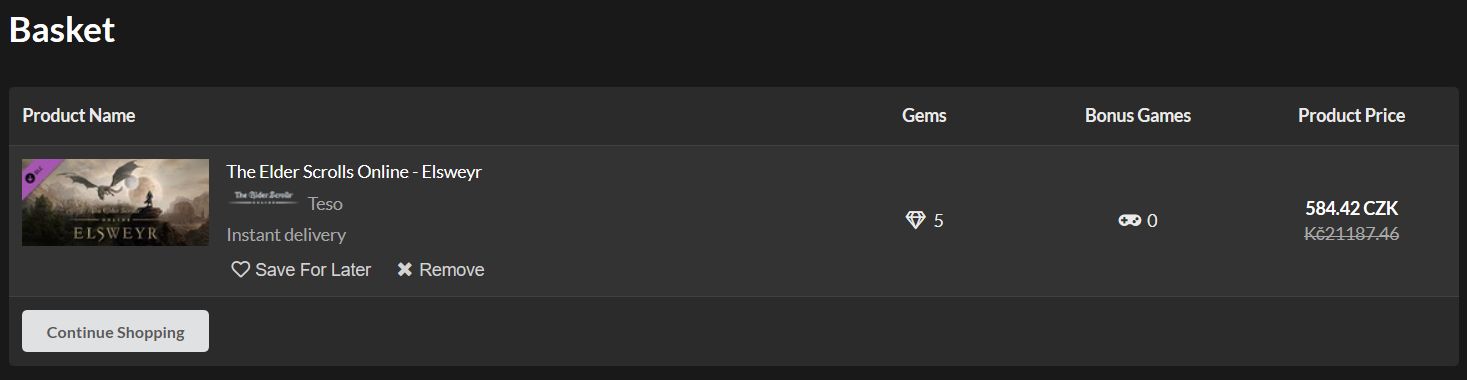Click the Basket page heading
Image resolution: width=1467 pixels, height=380 pixels.
tap(62, 30)
